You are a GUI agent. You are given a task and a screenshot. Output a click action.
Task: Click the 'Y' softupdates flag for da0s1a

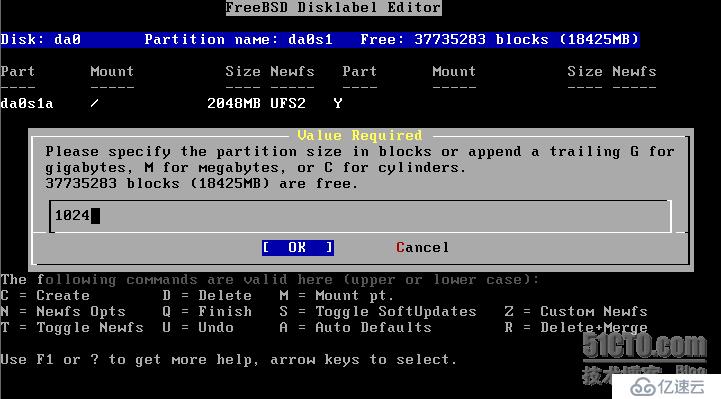point(338,103)
